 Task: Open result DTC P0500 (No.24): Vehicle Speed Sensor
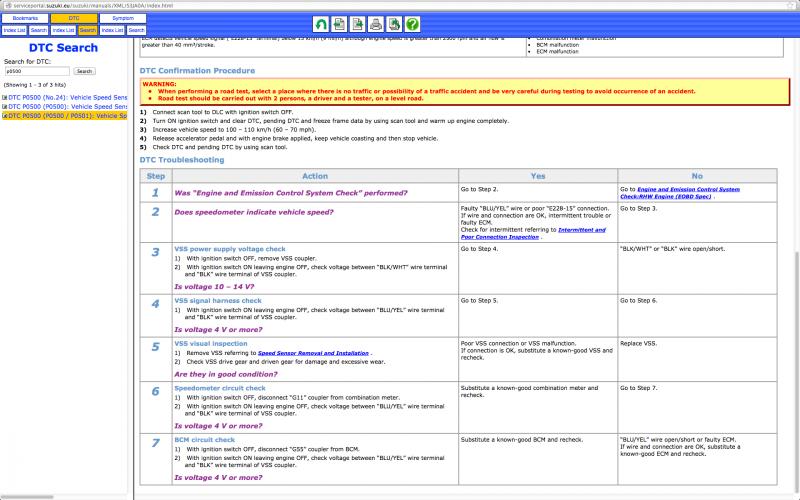coord(68,97)
